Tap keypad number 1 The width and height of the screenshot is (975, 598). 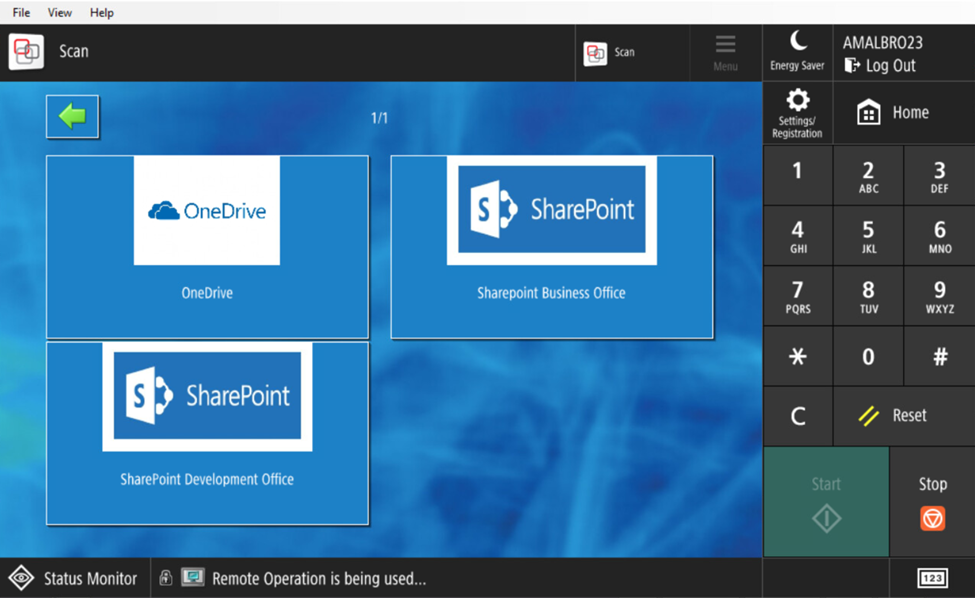coord(798,176)
